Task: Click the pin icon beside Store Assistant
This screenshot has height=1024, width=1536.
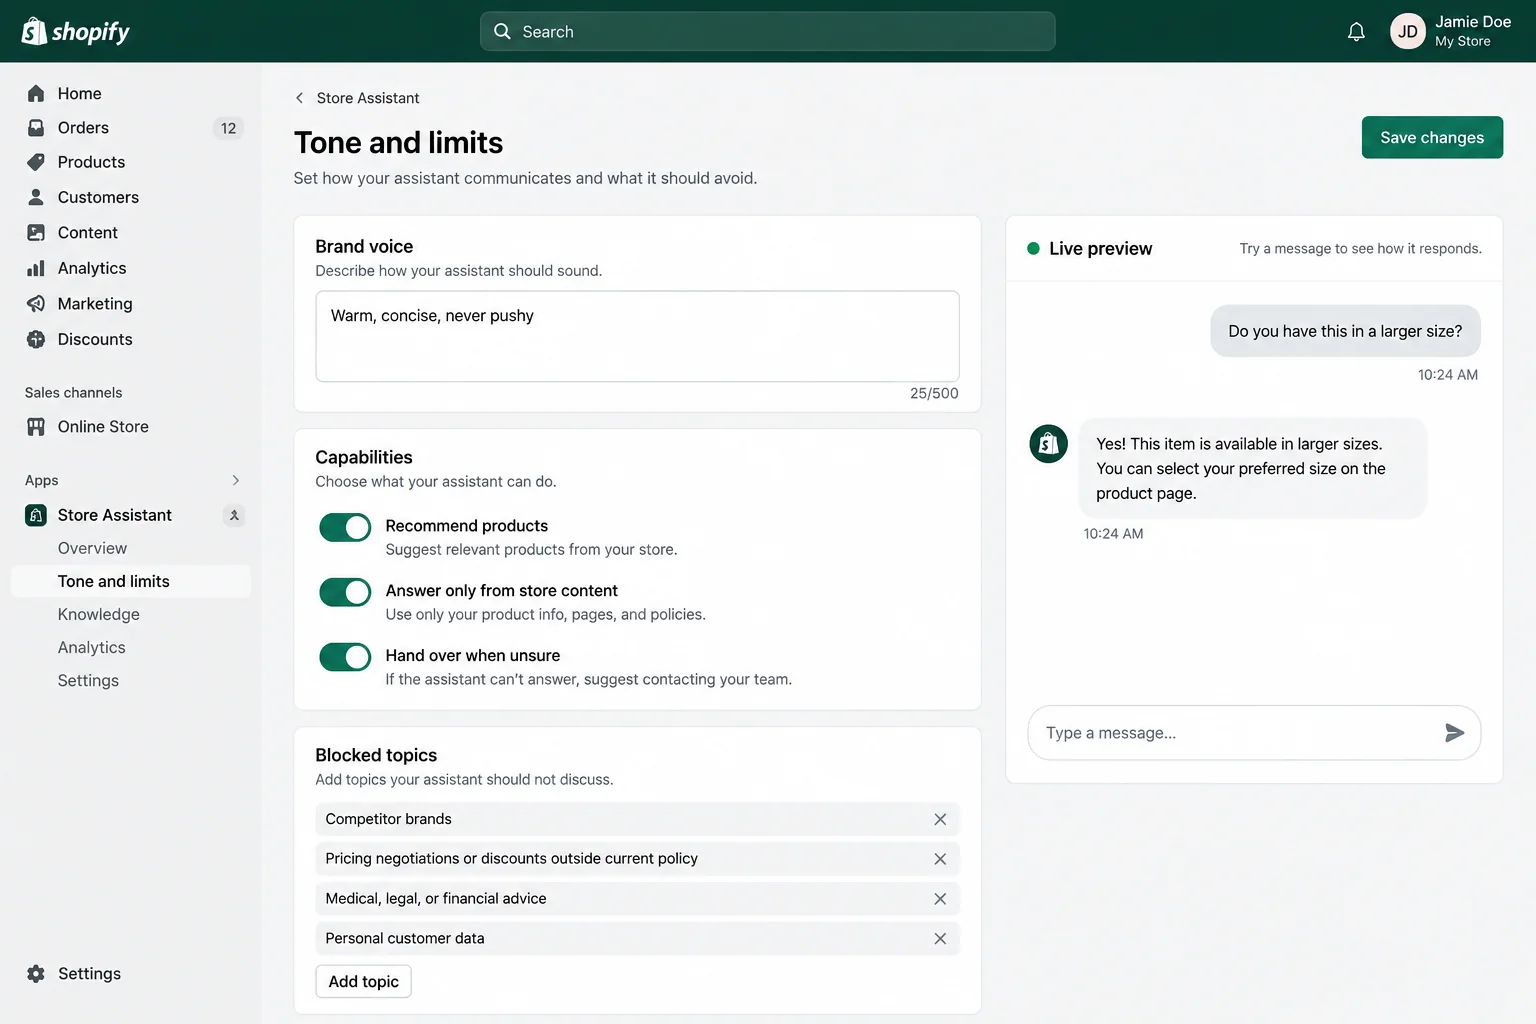Action: click(x=234, y=515)
